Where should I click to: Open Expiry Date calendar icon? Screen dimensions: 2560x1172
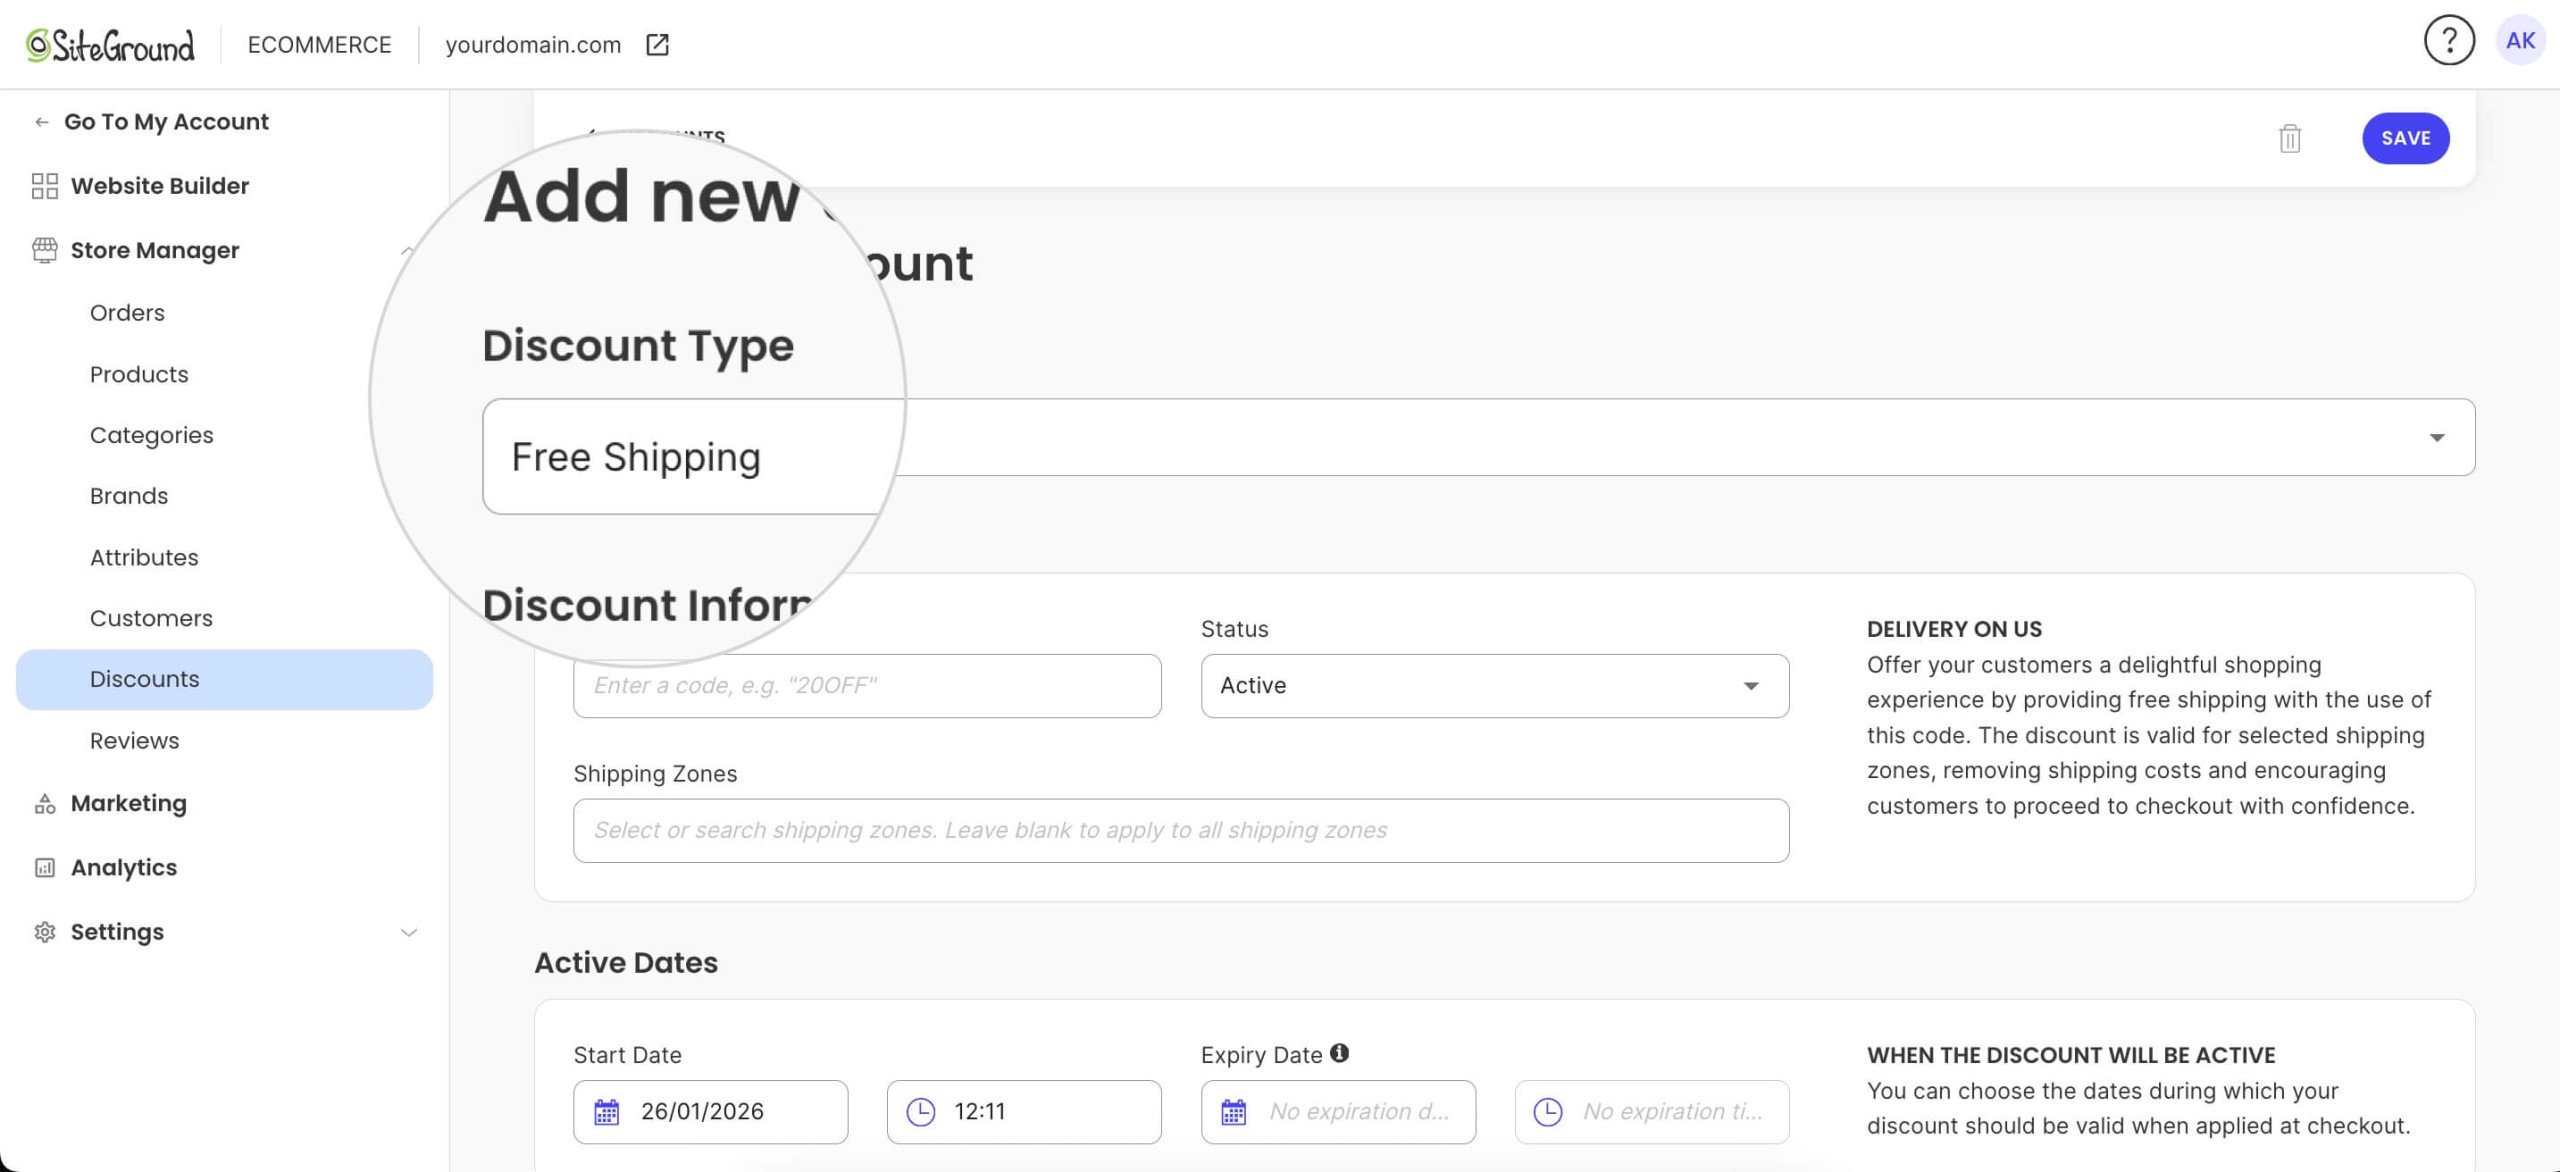[x=1234, y=1112]
